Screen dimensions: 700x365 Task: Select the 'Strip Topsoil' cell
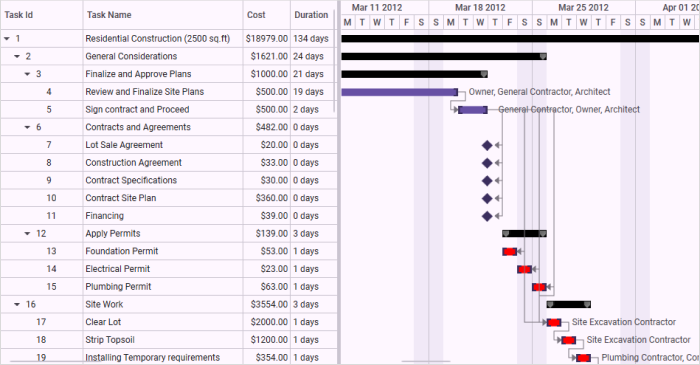pos(163,340)
